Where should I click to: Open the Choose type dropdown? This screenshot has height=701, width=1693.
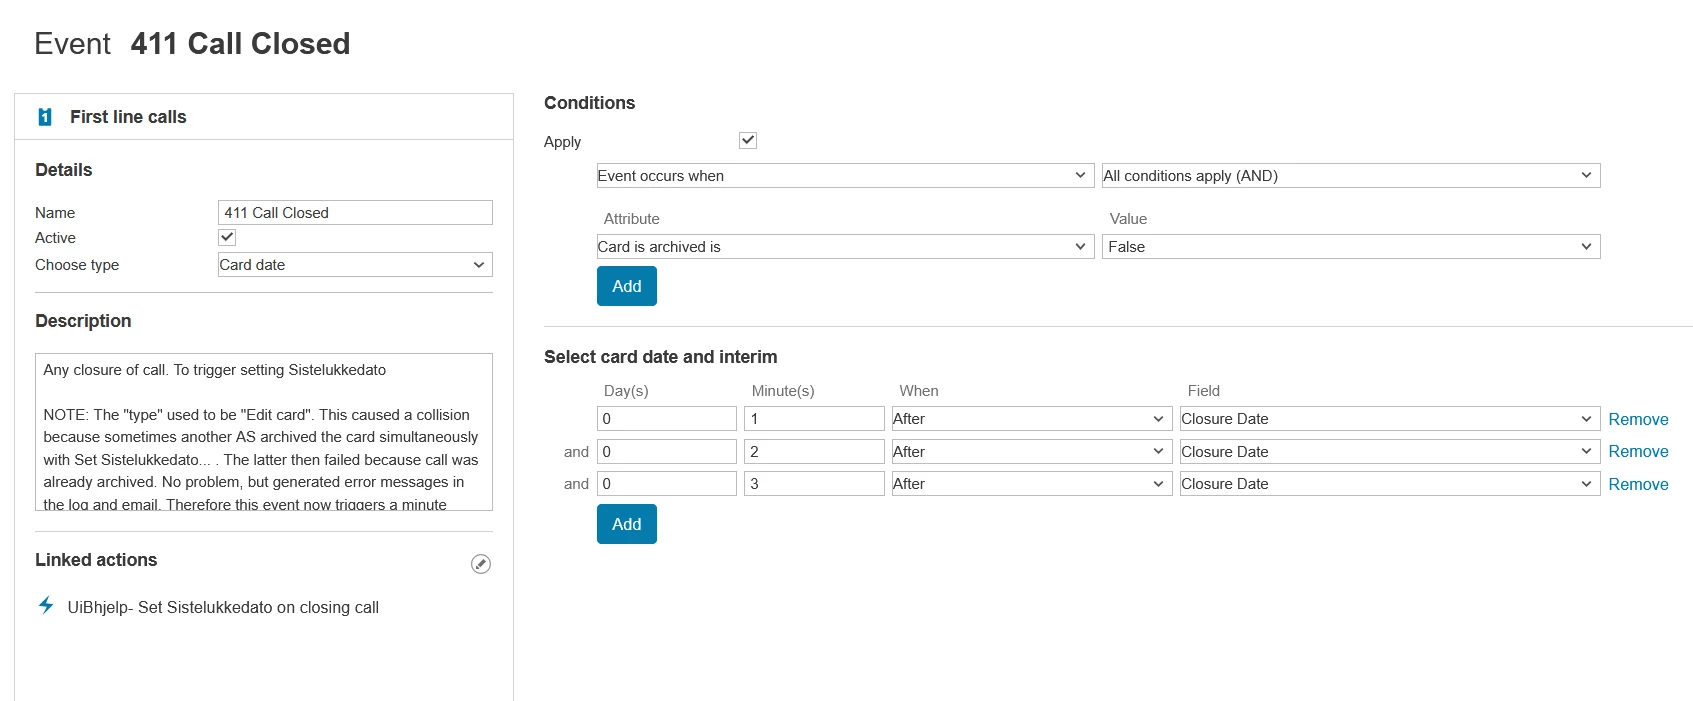355,265
